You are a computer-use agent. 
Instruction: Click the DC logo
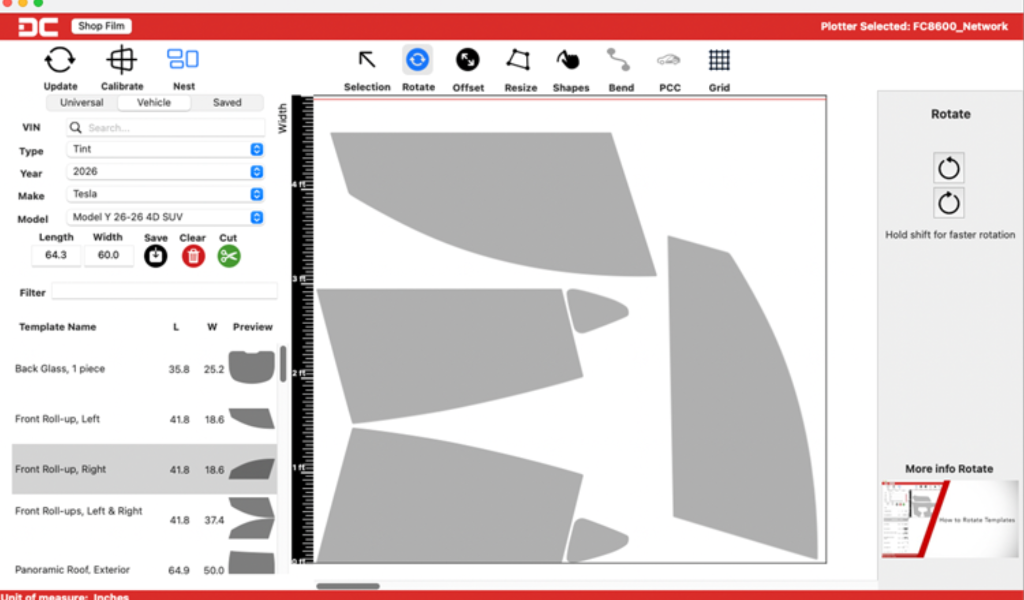[38, 27]
